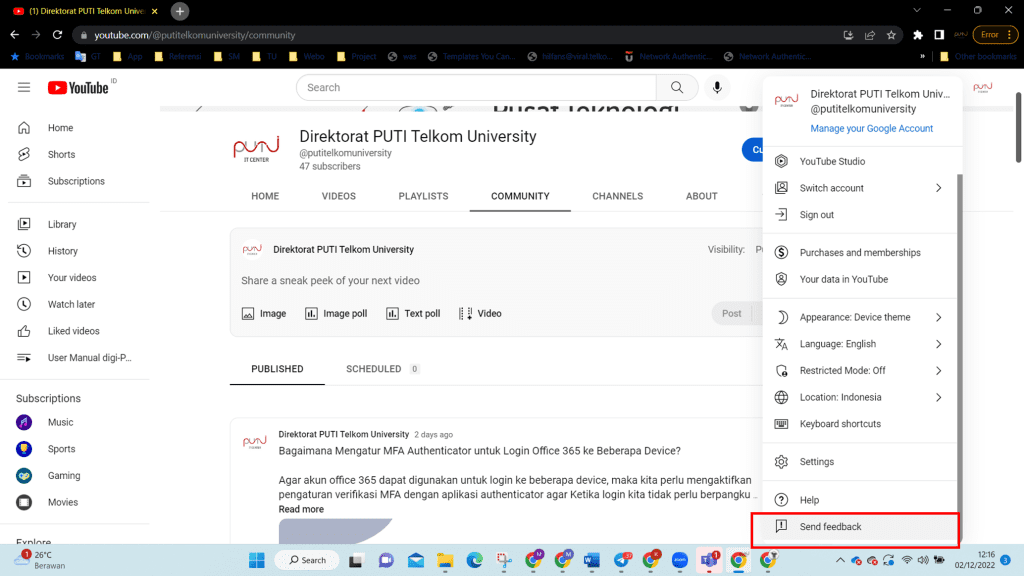Switch to the ABOUT tab
This screenshot has width=1024, height=576.
701,196
